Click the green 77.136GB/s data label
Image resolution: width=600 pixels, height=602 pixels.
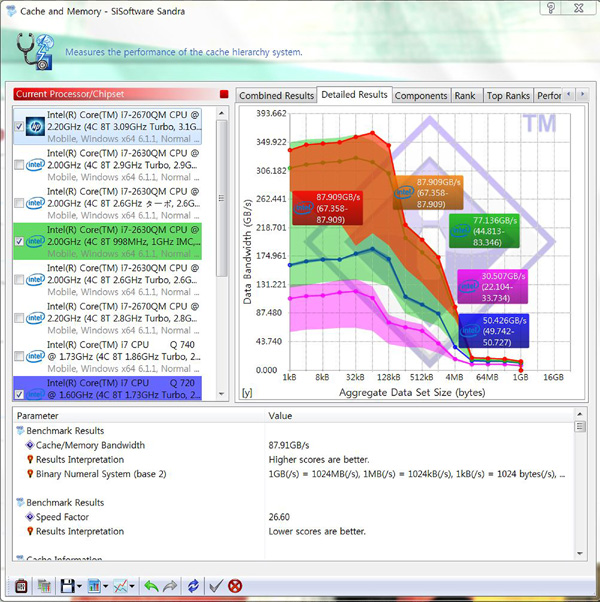pos(484,231)
